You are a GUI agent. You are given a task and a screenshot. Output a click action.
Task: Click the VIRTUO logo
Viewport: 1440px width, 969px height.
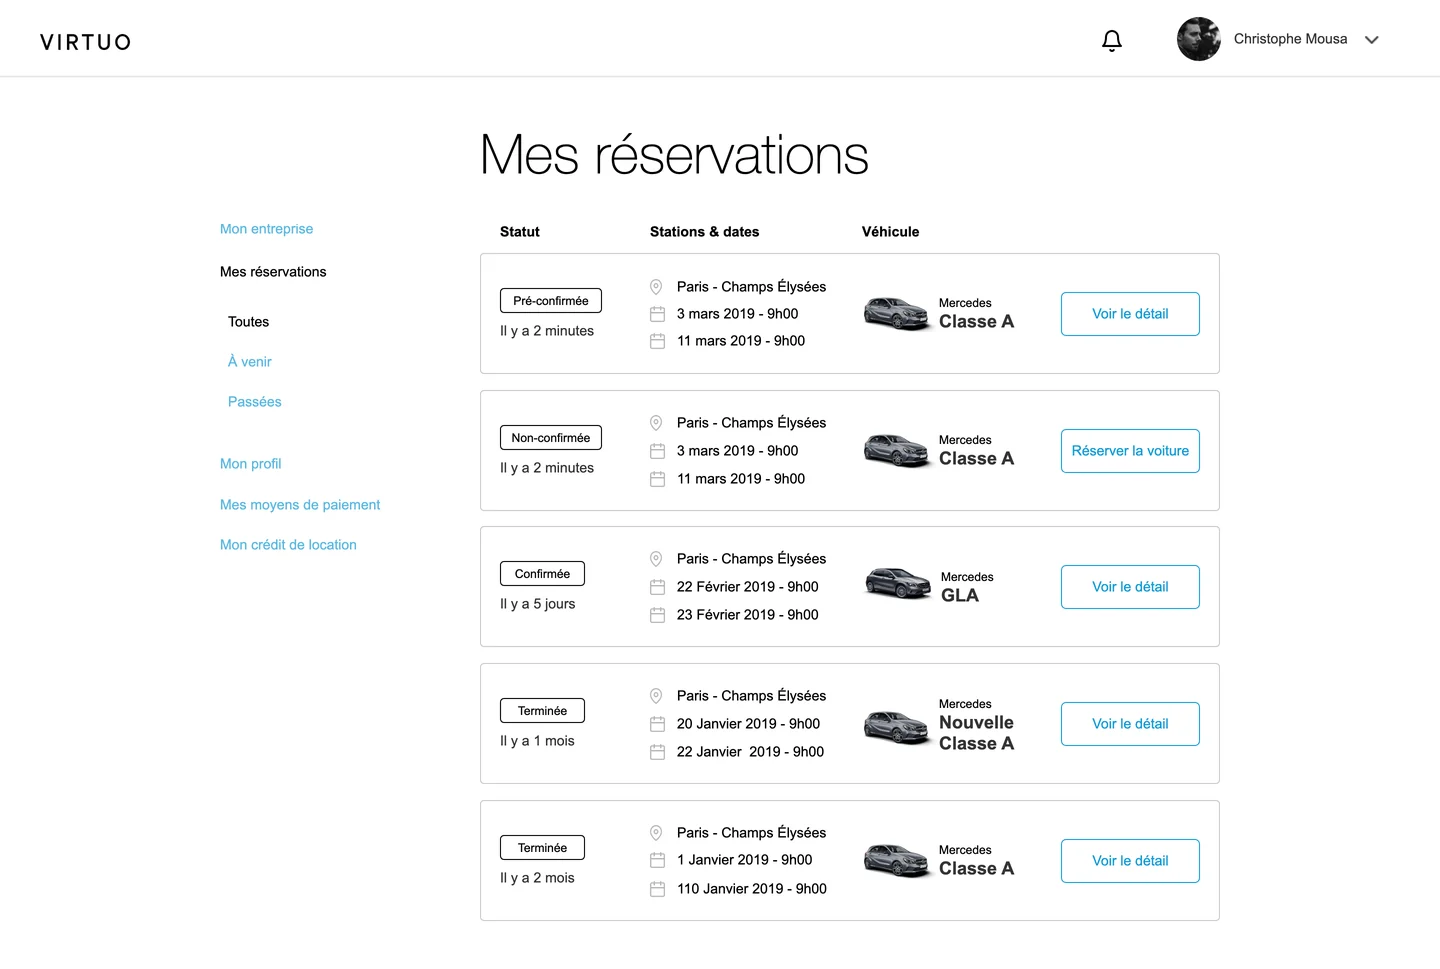tap(86, 42)
